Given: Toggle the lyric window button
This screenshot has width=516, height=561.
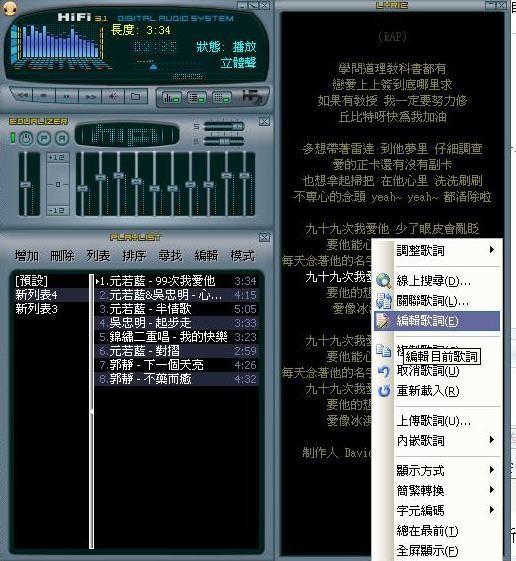Looking at the screenshot, I should click(x=222, y=97).
